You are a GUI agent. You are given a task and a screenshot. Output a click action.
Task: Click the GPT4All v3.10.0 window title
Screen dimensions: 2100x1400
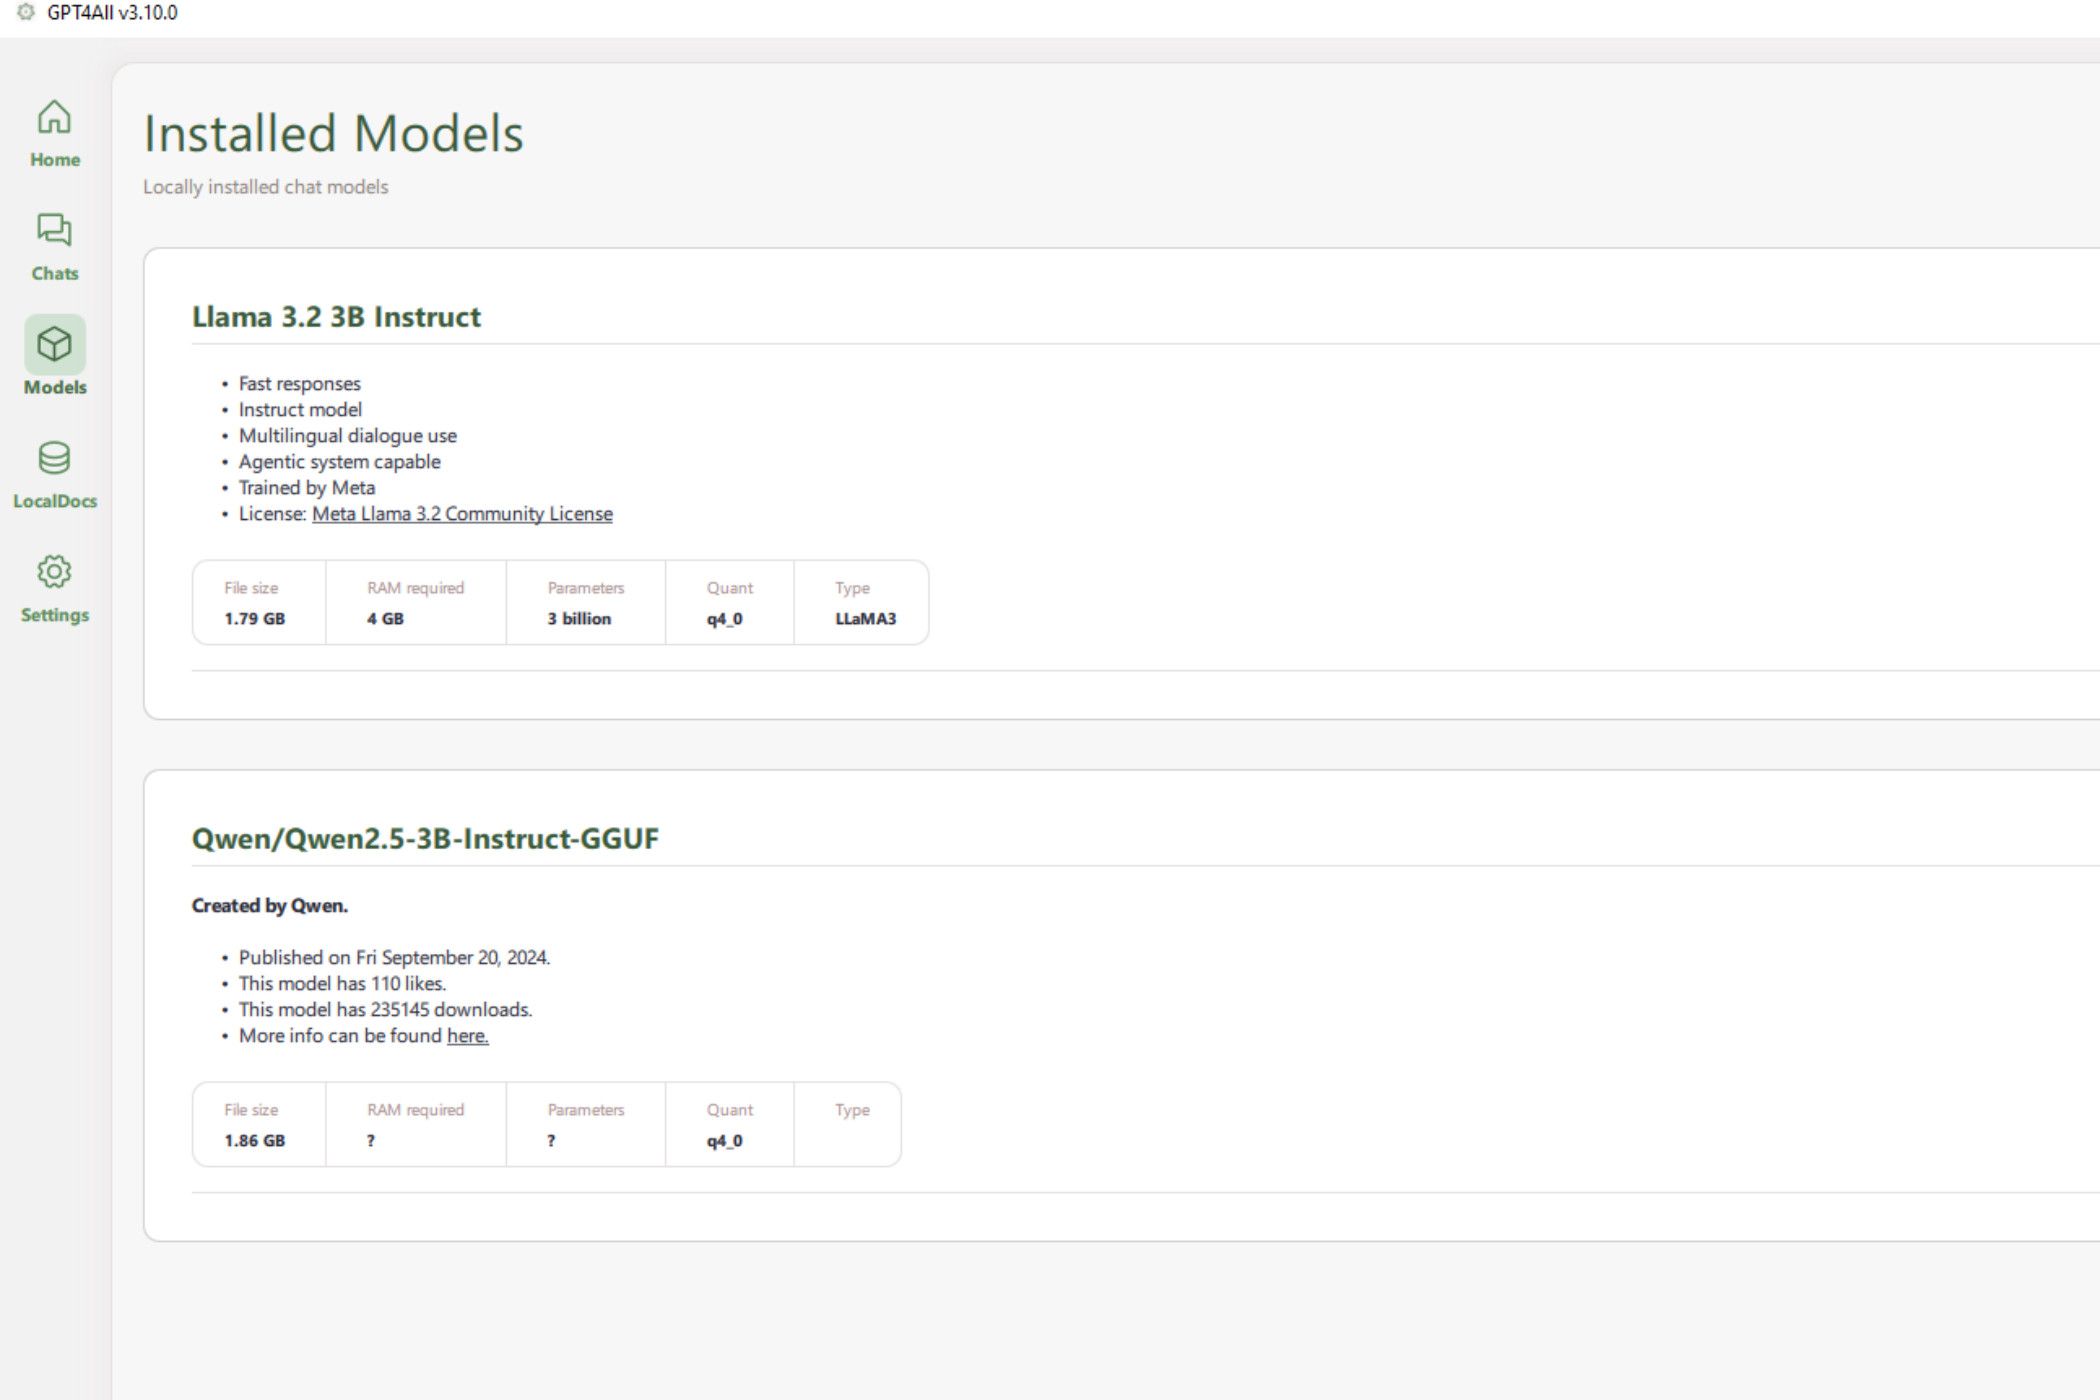[112, 13]
